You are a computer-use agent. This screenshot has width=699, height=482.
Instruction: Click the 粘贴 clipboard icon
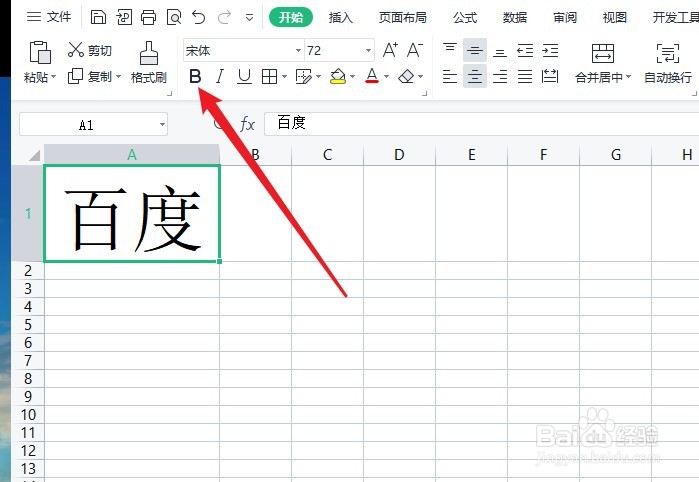pos(40,52)
